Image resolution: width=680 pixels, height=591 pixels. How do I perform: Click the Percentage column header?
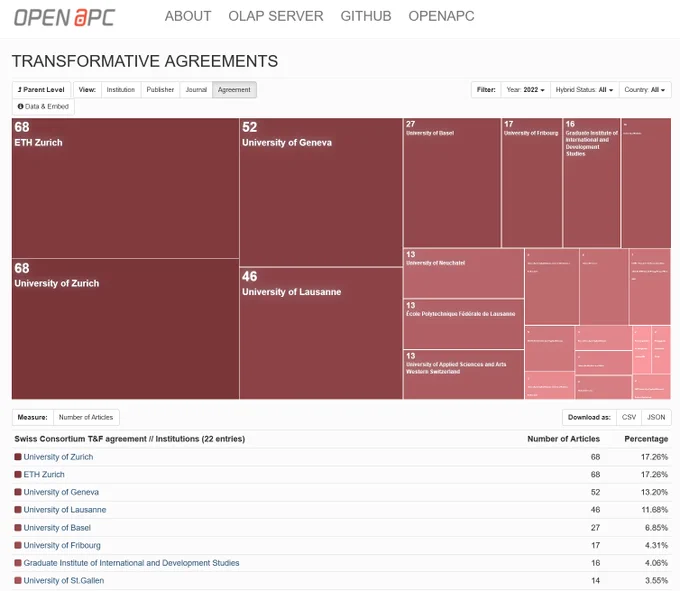(646, 439)
